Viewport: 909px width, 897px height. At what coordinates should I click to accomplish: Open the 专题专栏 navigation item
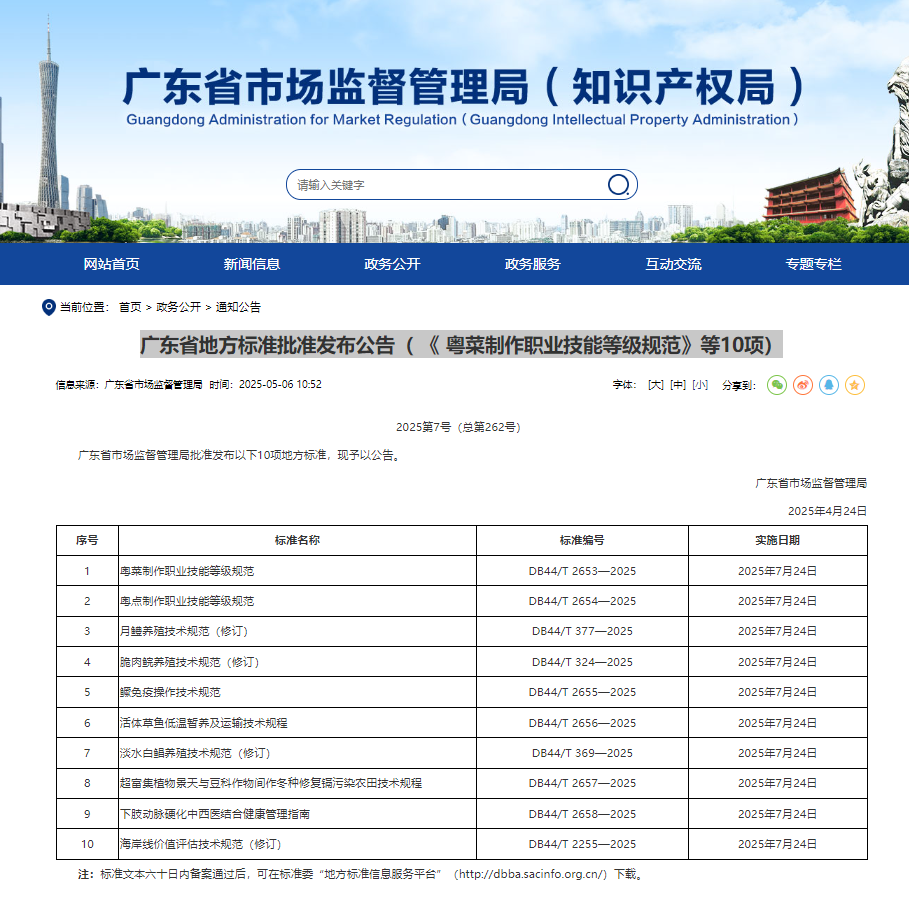tap(813, 264)
